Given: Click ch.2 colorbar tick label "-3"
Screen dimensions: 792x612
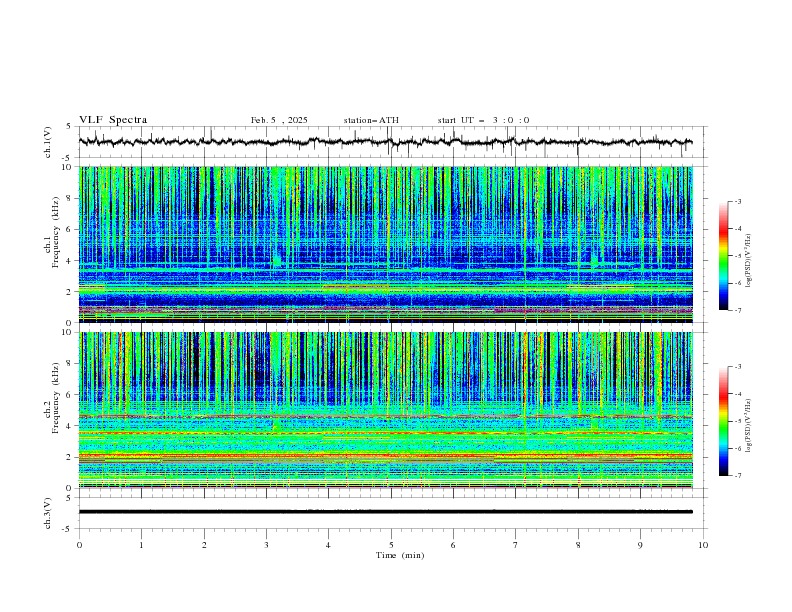Looking at the screenshot, I should point(738,367).
